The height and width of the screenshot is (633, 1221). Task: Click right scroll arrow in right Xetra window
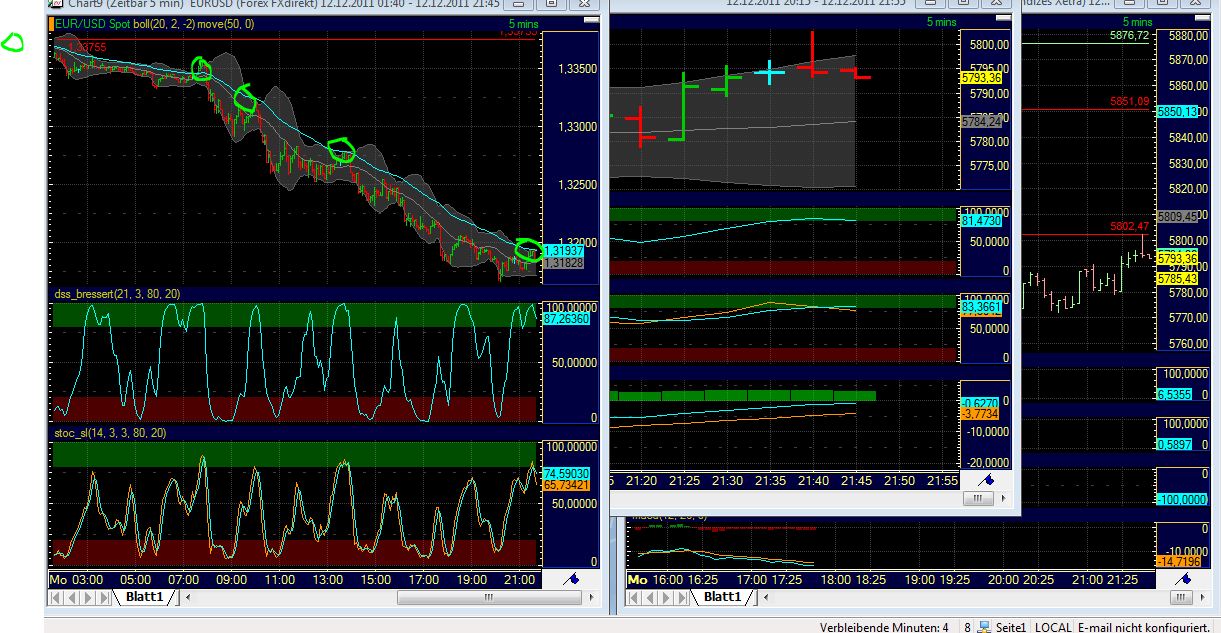click(1202, 597)
